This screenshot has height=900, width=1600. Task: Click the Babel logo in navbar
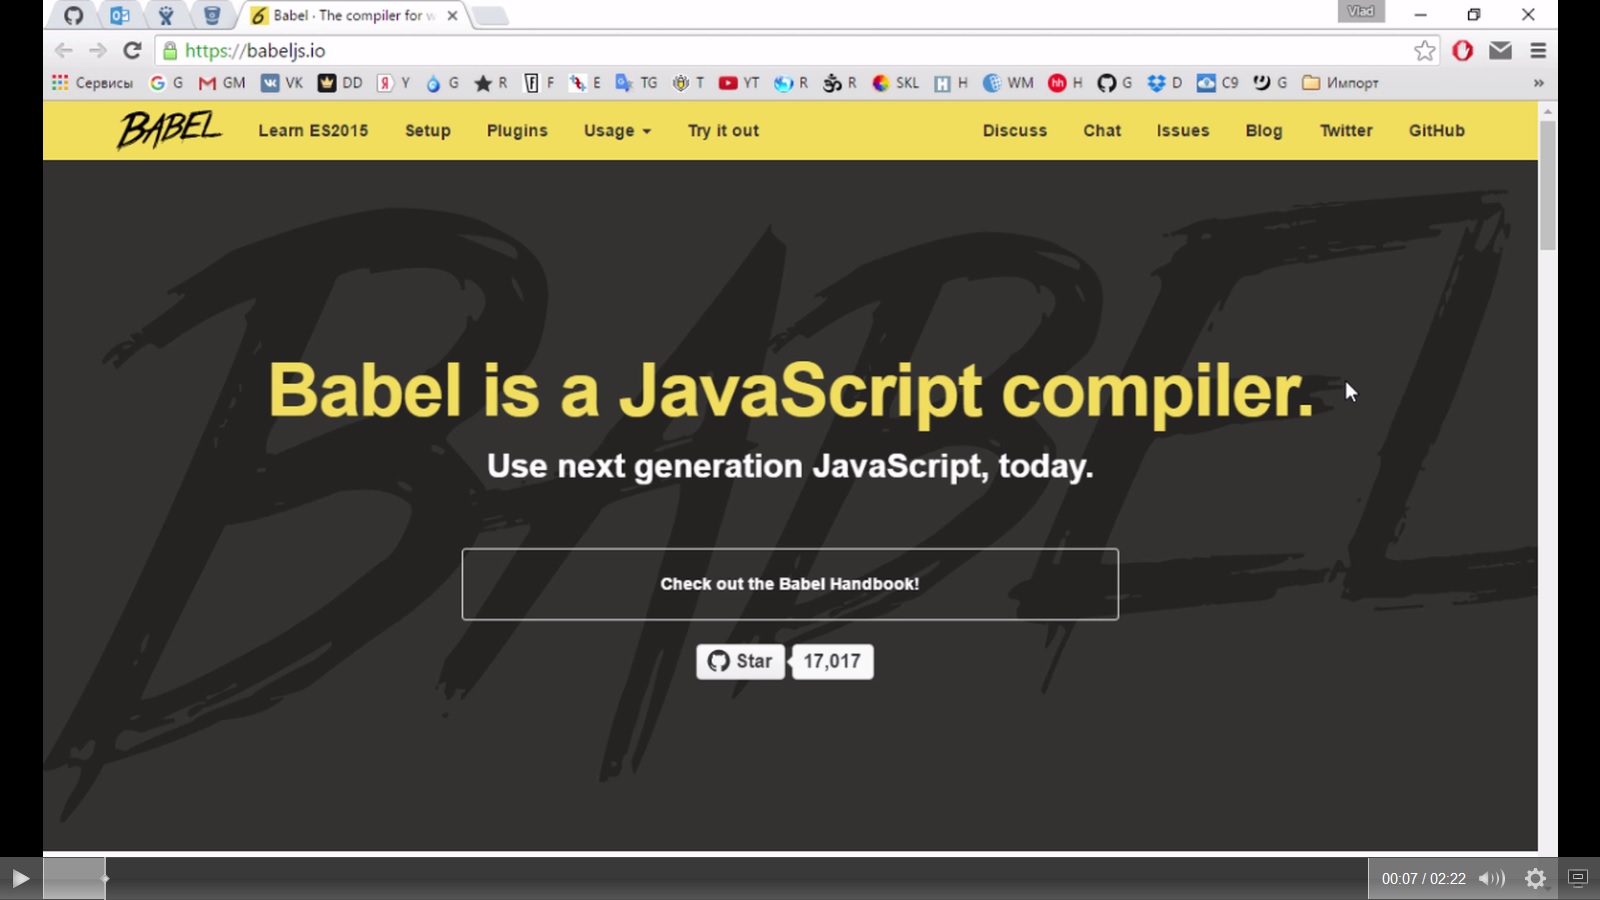tap(169, 130)
